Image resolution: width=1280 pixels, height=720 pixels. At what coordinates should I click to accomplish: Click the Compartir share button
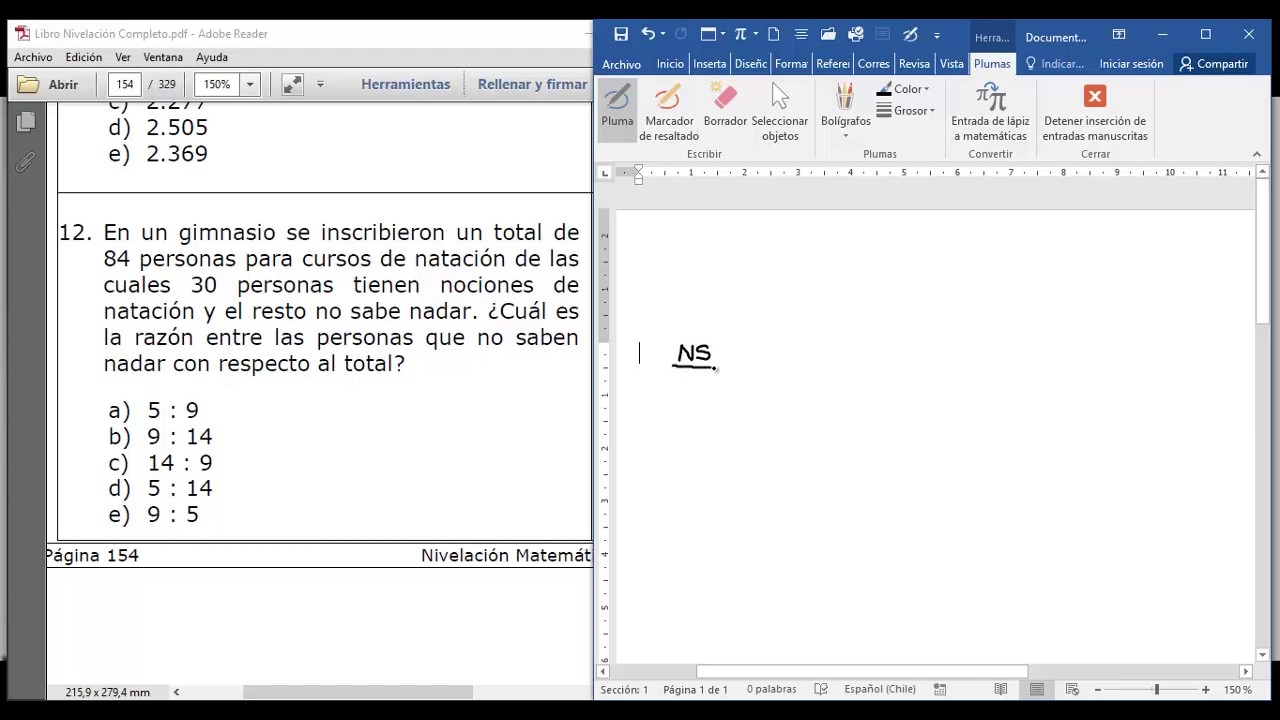pyautogui.click(x=1214, y=64)
